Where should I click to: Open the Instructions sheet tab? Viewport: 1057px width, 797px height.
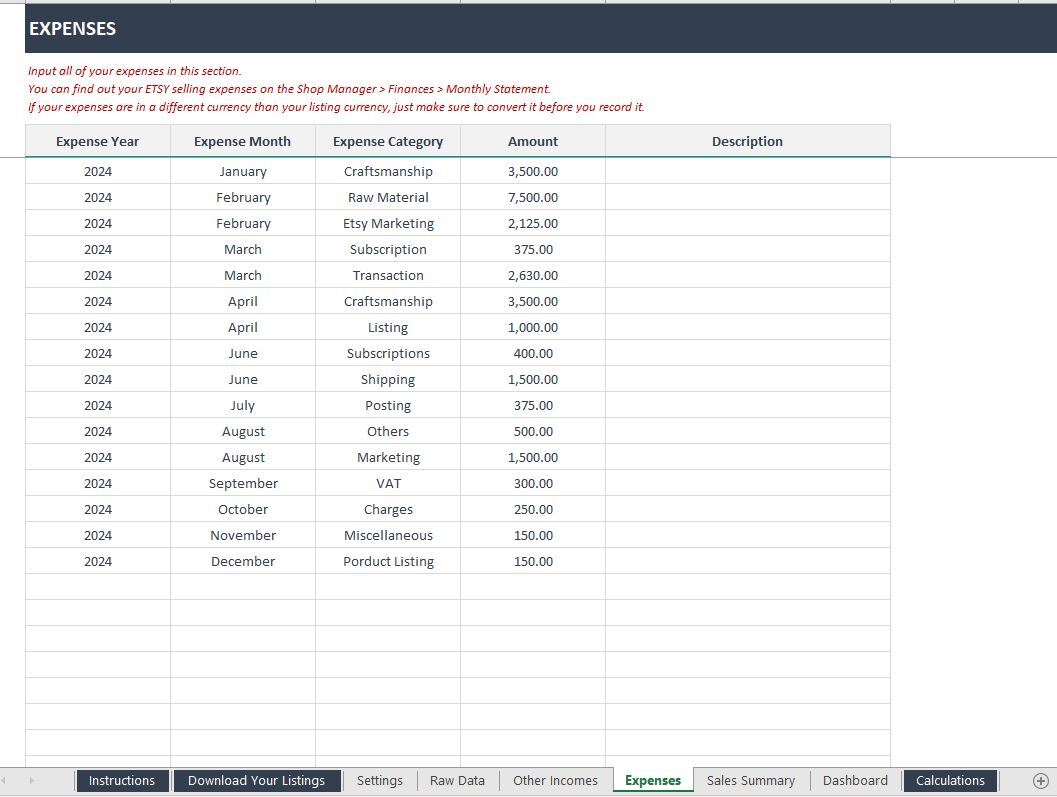pos(121,781)
